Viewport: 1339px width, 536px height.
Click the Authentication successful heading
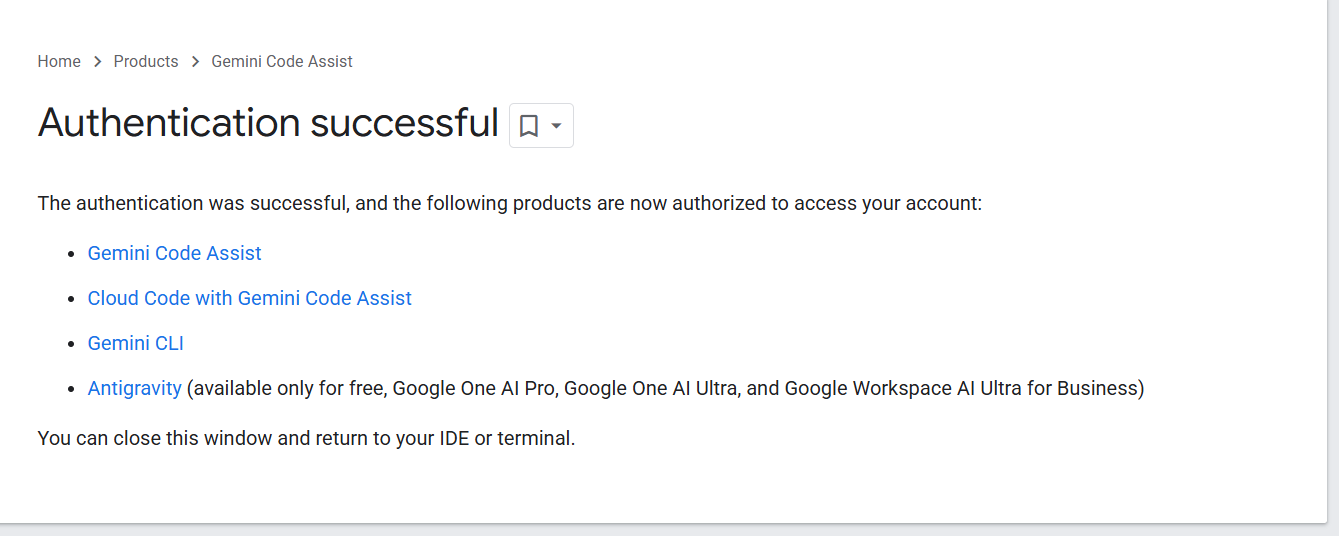pos(268,123)
